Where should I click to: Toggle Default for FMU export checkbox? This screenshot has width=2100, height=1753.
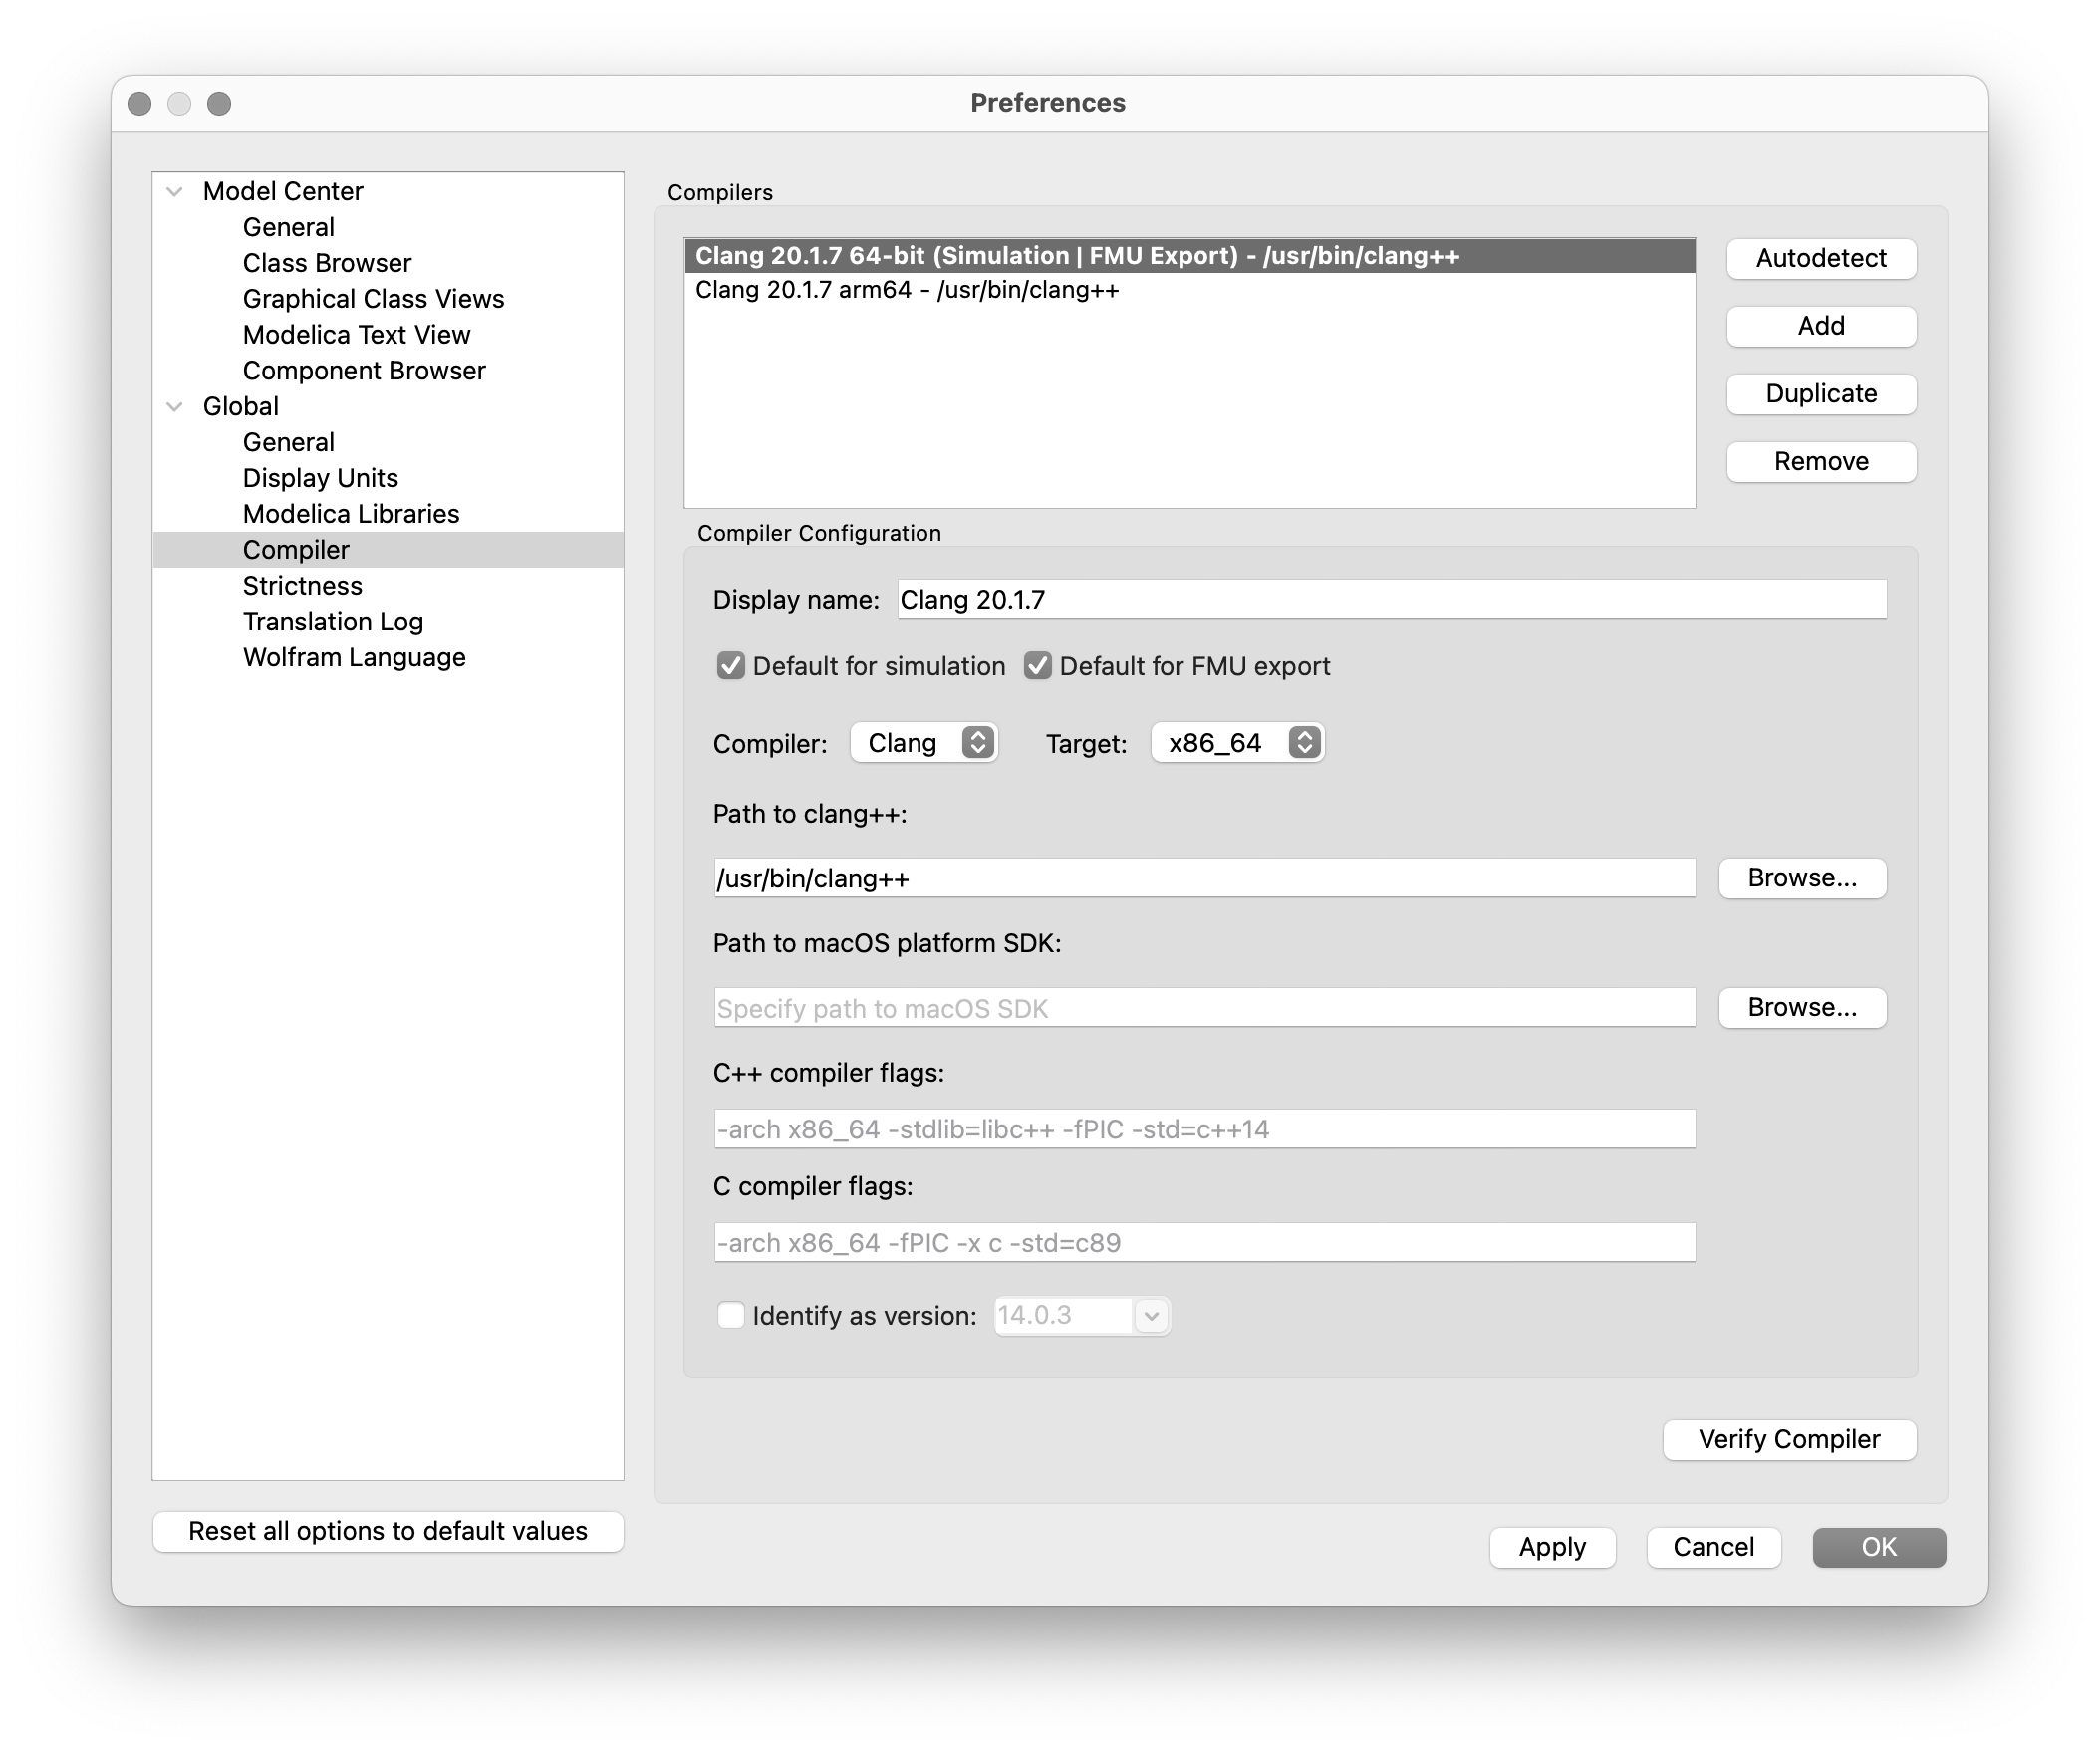click(1037, 666)
